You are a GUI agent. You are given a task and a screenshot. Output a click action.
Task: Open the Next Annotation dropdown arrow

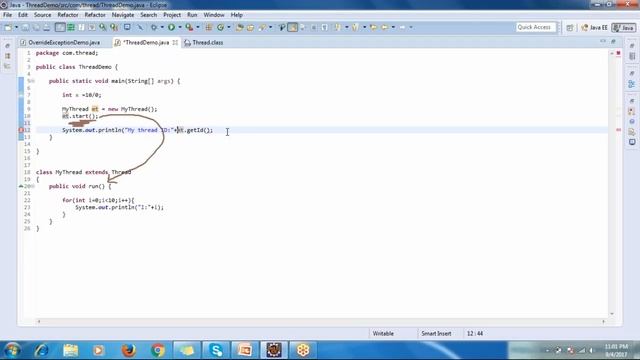pyautogui.click(x=347, y=27)
